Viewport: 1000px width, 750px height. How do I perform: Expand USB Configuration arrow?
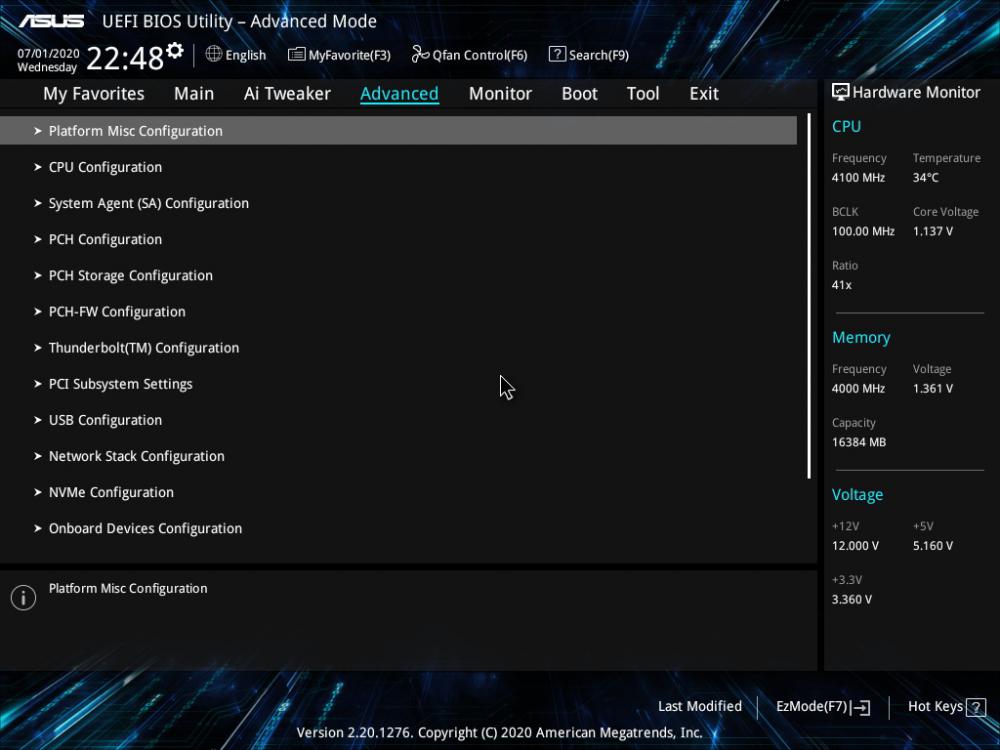38,420
